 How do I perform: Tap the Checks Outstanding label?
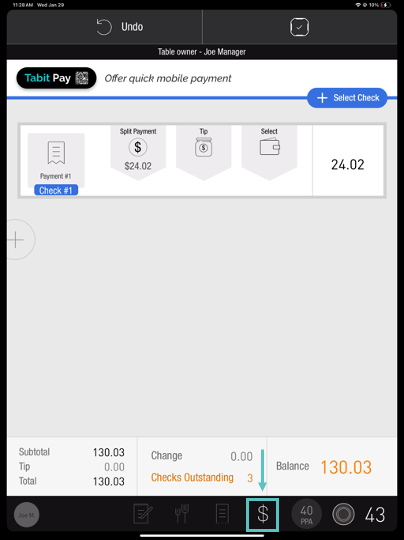(192, 477)
